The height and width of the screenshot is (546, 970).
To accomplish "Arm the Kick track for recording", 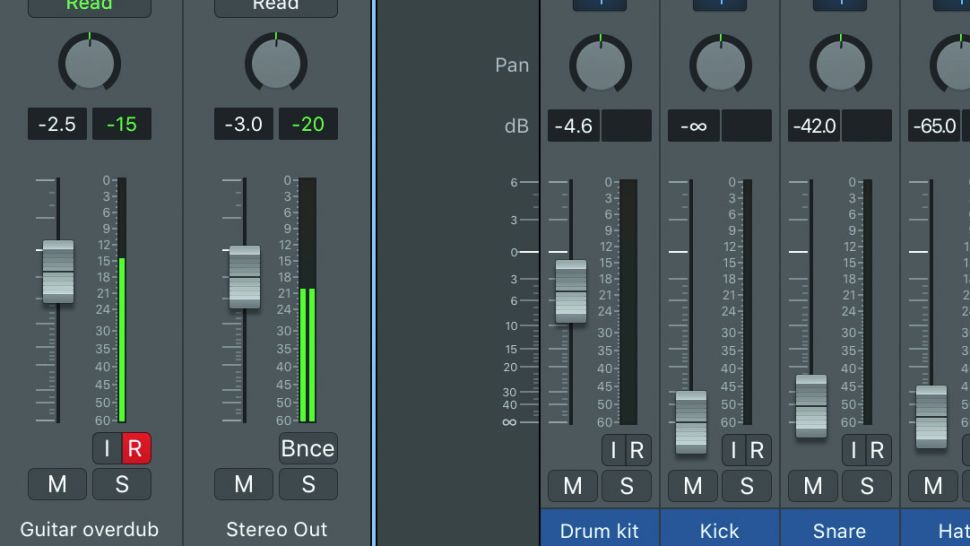I will [757, 451].
